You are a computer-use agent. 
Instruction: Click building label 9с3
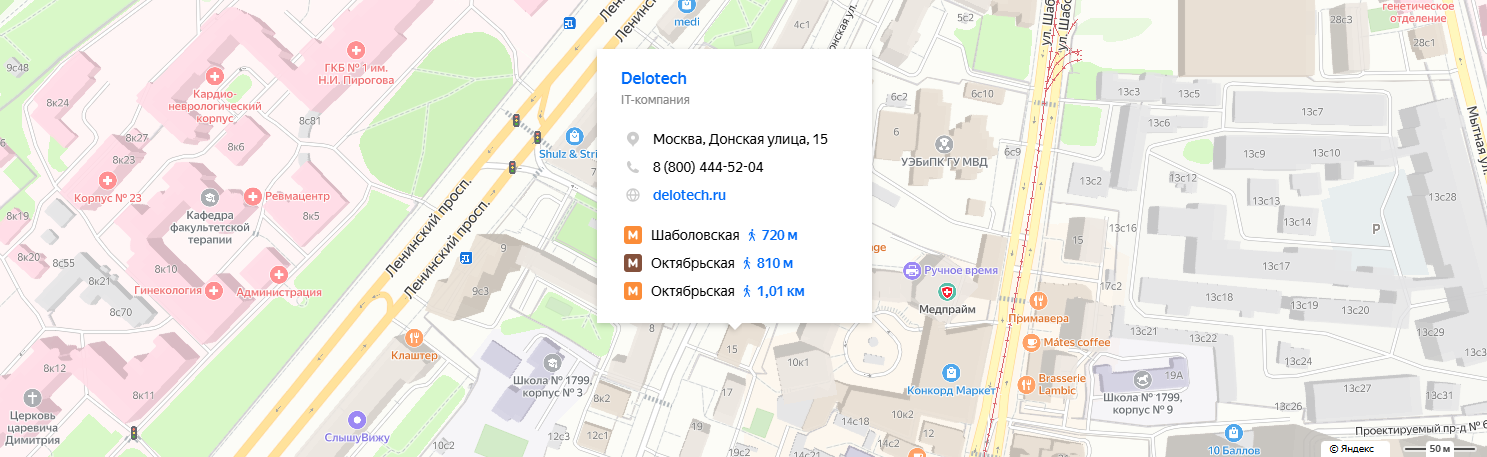pyautogui.click(x=480, y=291)
